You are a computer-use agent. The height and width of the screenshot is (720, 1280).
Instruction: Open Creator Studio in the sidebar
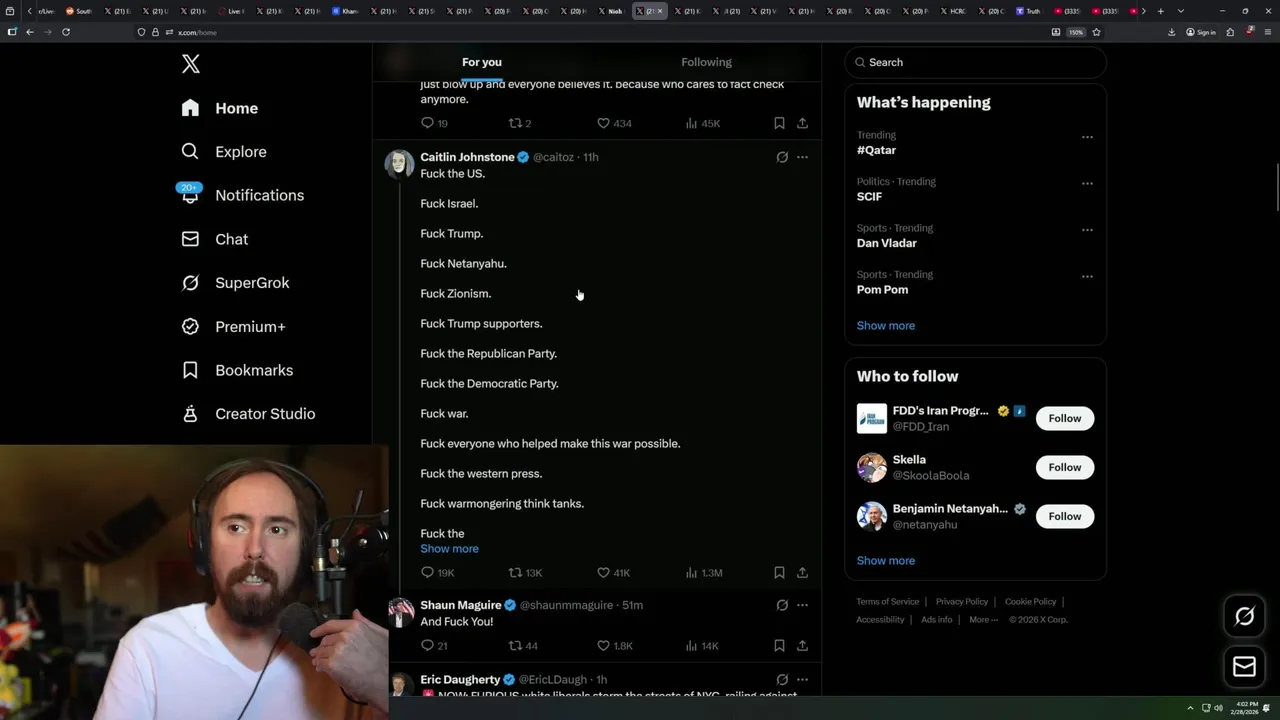tap(248, 414)
